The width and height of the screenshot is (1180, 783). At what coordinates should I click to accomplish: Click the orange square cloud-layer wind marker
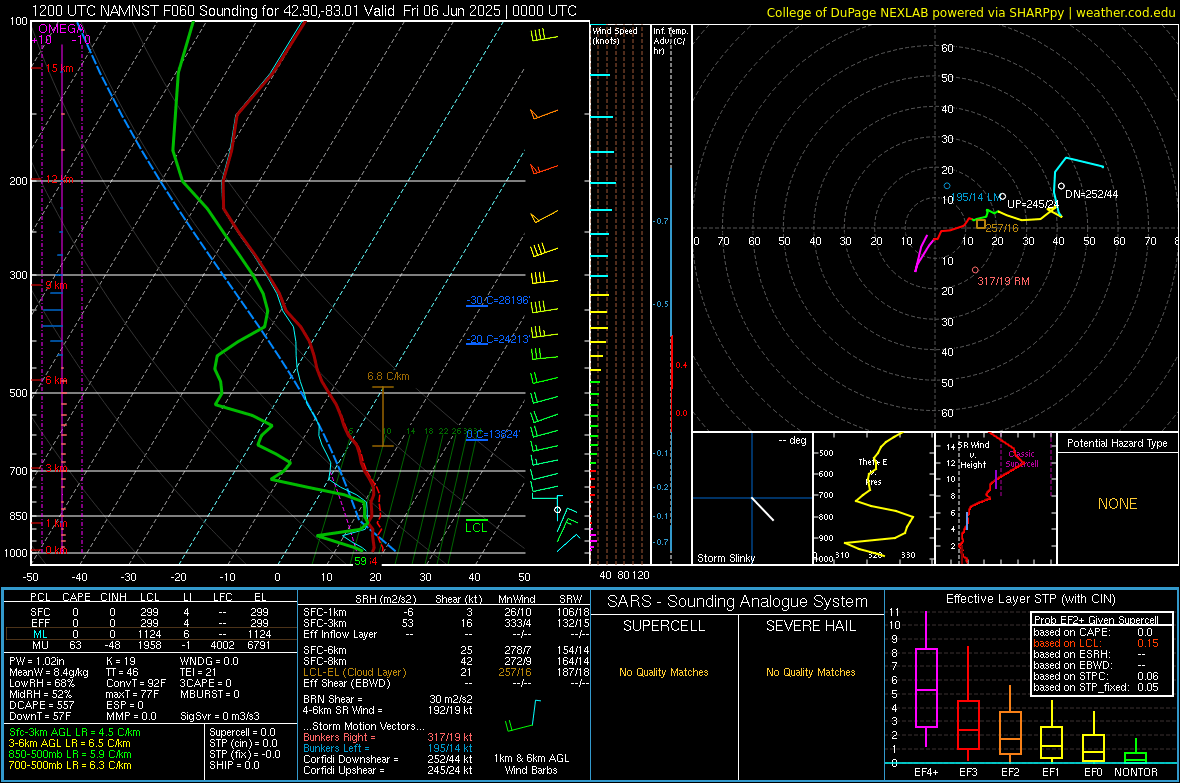[981, 224]
